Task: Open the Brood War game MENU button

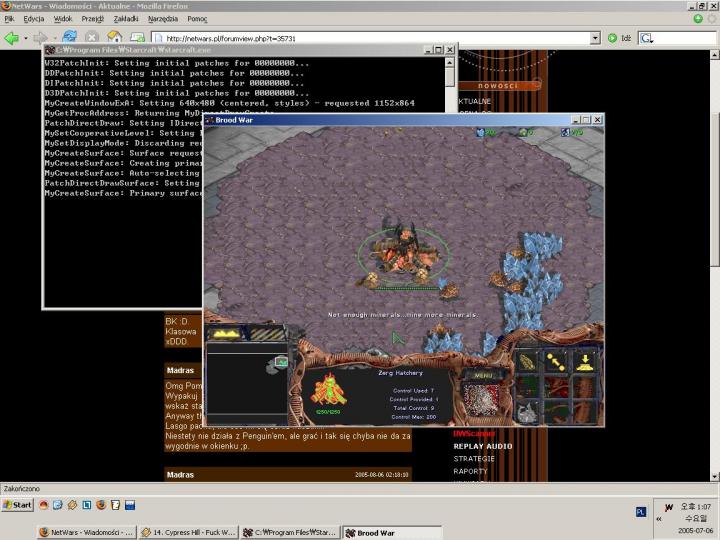Action: (x=483, y=375)
